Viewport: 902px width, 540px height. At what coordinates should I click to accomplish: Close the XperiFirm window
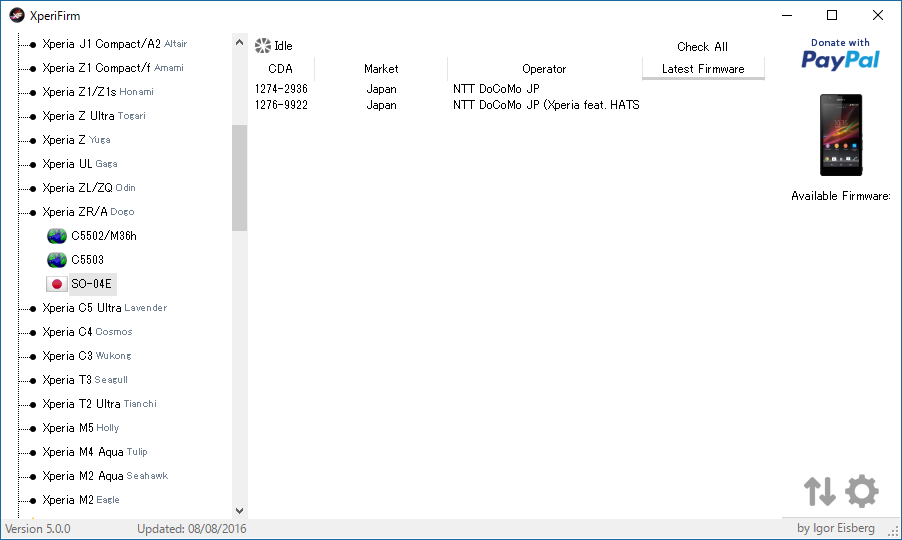[x=877, y=16]
